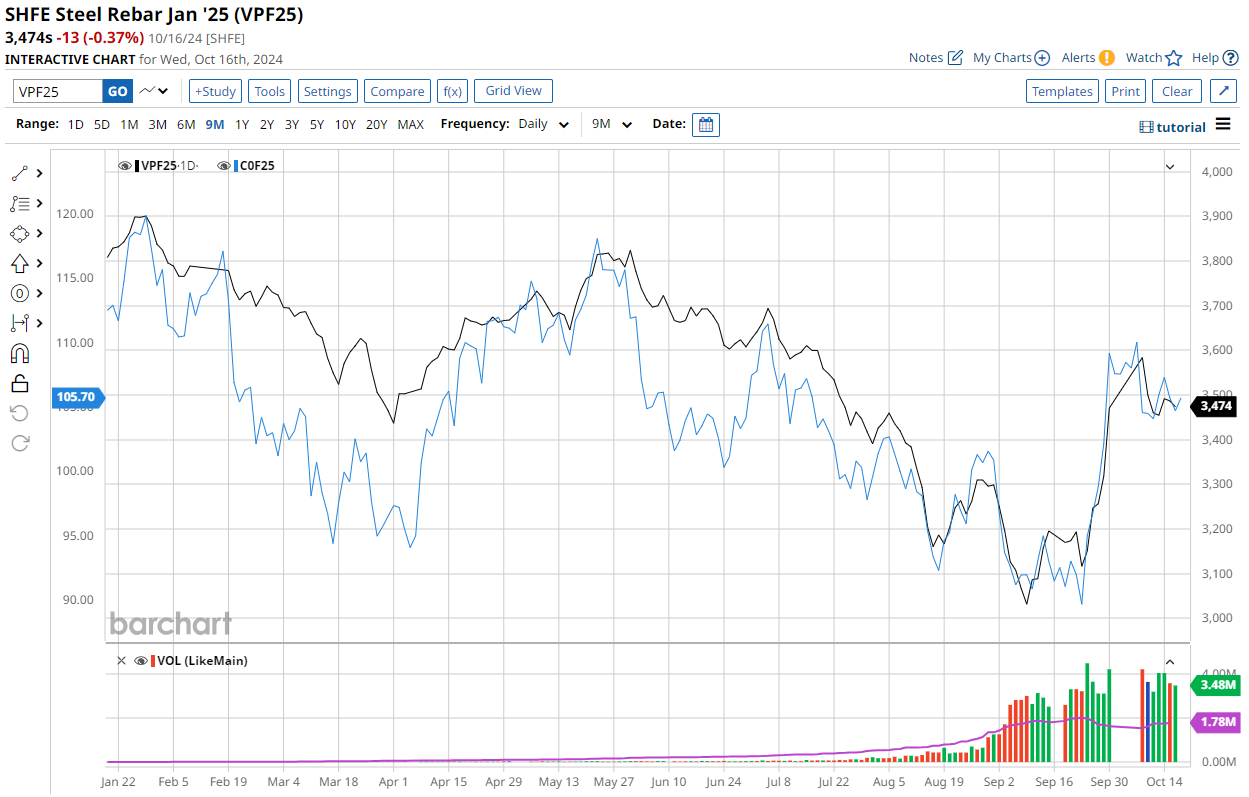Open the date picker calendar icon
1249x797 pixels.
pos(705,125)
